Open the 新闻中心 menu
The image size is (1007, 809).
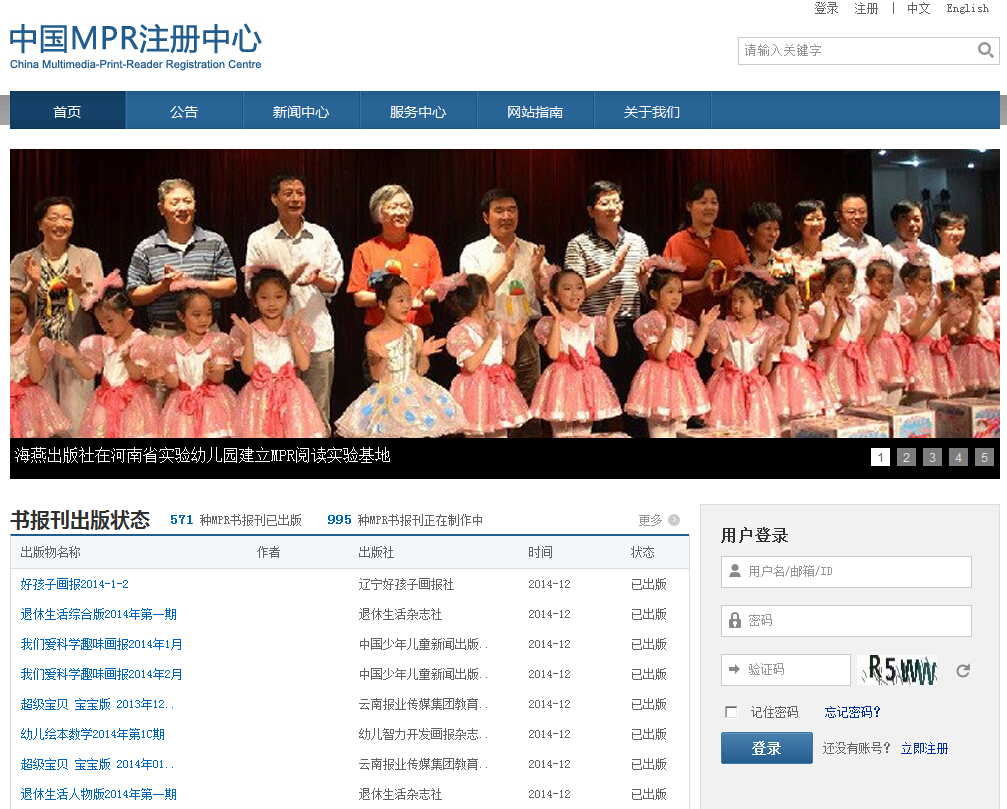pyautogui.click(x=301, y=112)
